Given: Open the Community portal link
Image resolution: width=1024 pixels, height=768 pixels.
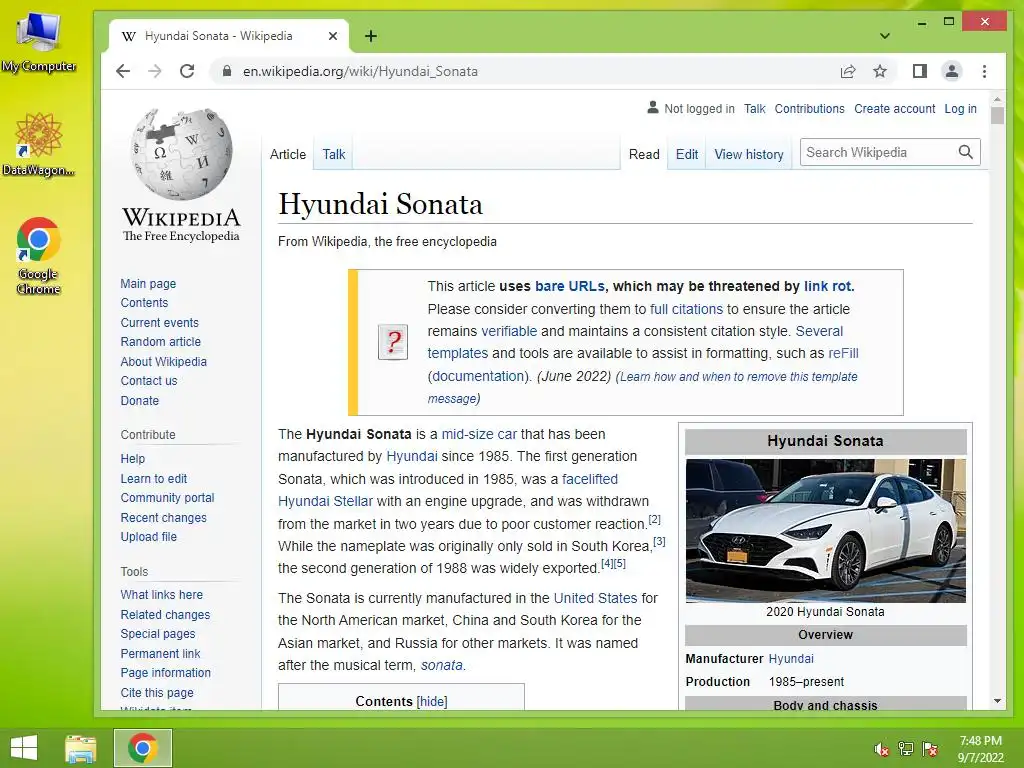Looking at the screenshot, I should coord(167,498).
